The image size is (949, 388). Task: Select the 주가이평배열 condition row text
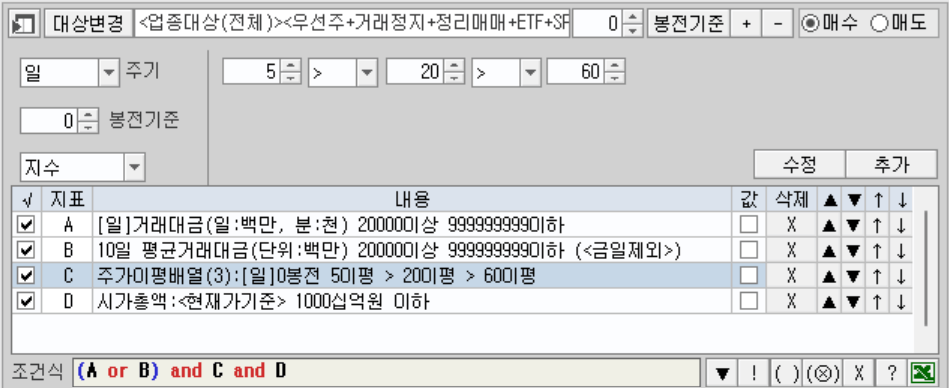coord(316,276)
